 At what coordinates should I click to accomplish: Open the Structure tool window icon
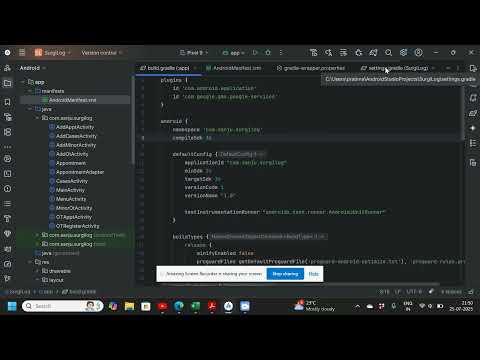[x=7, y=132]
